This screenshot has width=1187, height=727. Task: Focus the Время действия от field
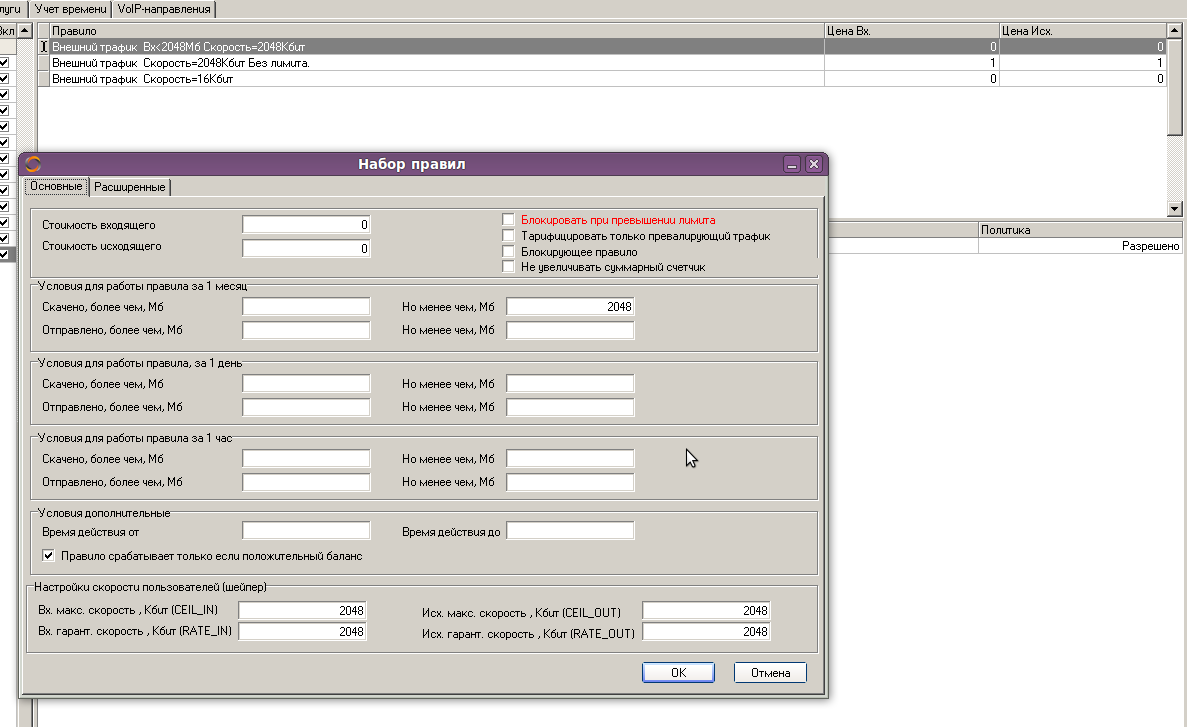tap(306, 531)
